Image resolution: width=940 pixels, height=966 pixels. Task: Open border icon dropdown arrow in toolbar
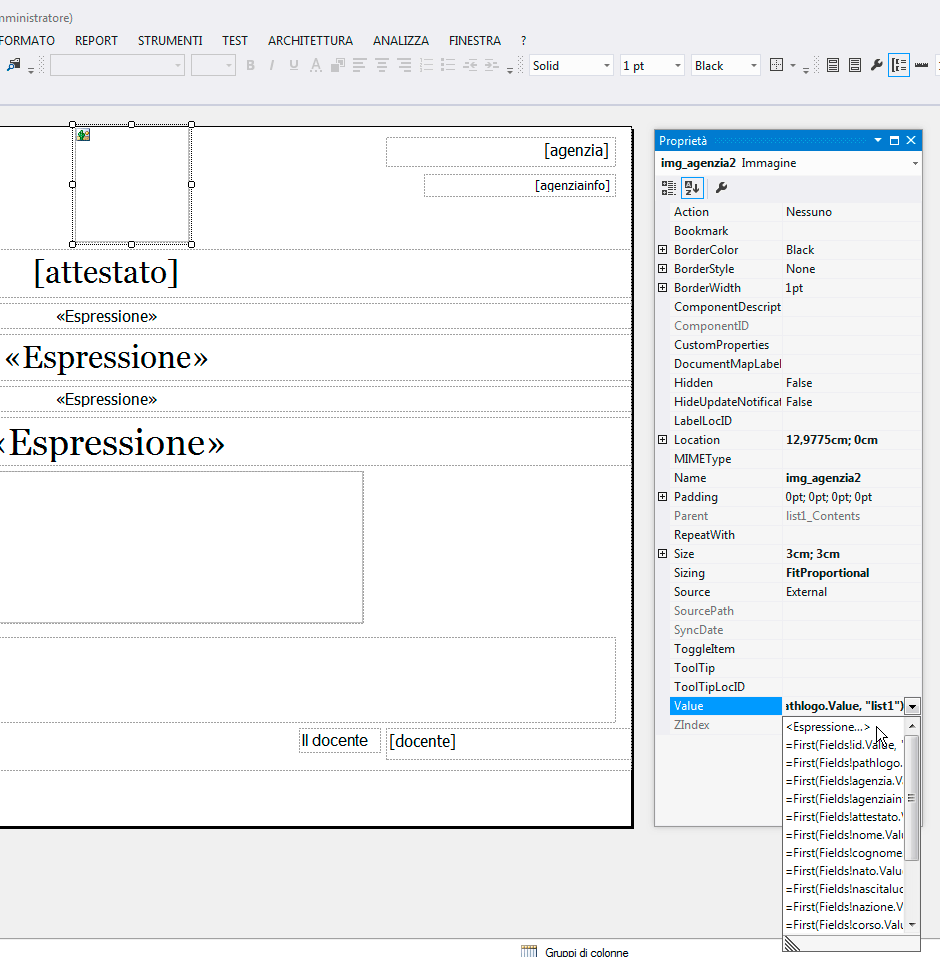(x=793, y=65)
